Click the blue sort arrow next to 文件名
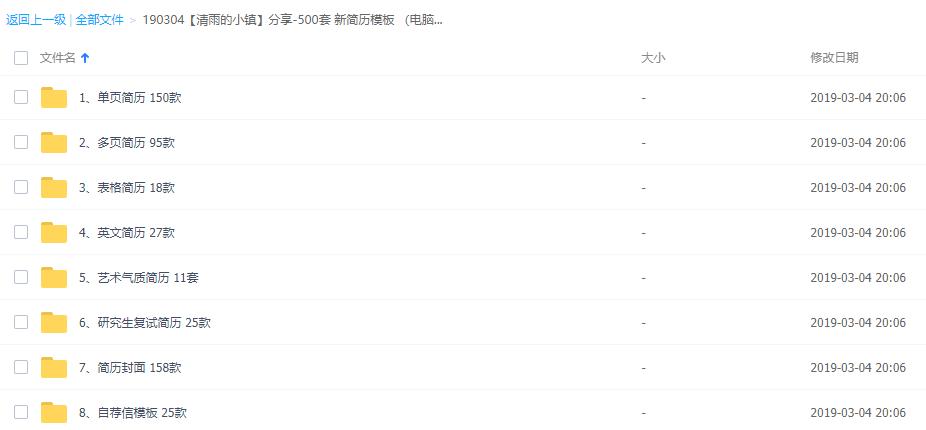This screenshot has height=430, width=926. [84, 58]
